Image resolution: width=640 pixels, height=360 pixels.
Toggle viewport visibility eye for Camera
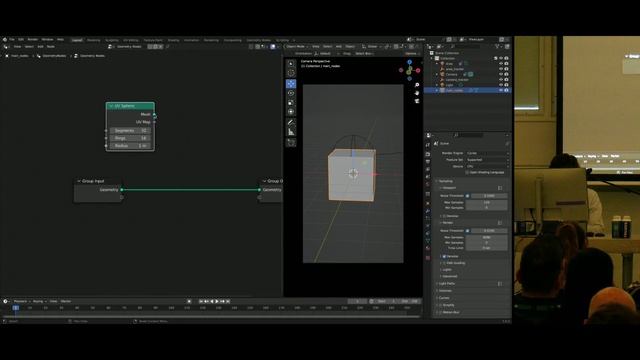[x=501, y=74]
